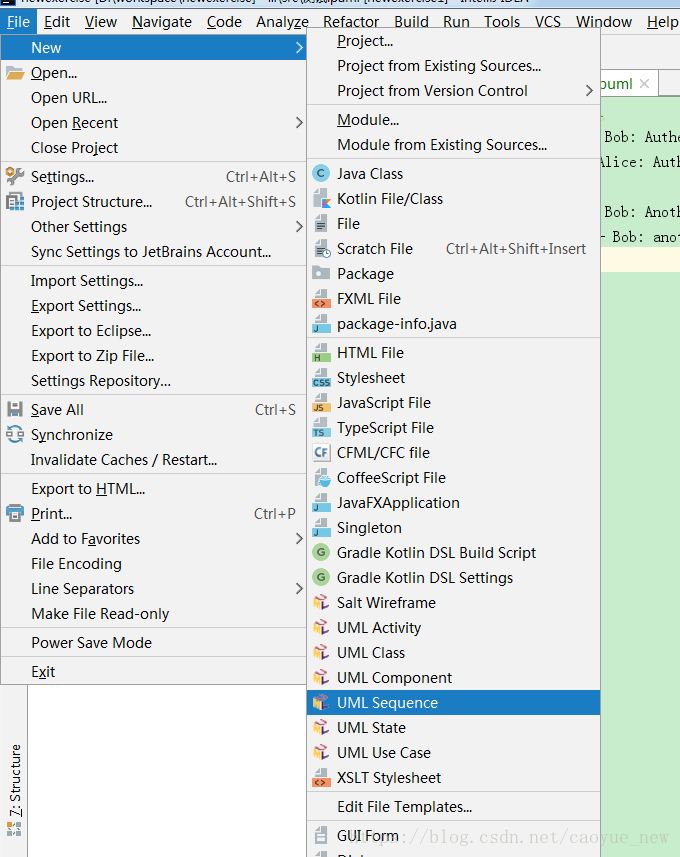Select Edit File Templates option

pos(453,807)
